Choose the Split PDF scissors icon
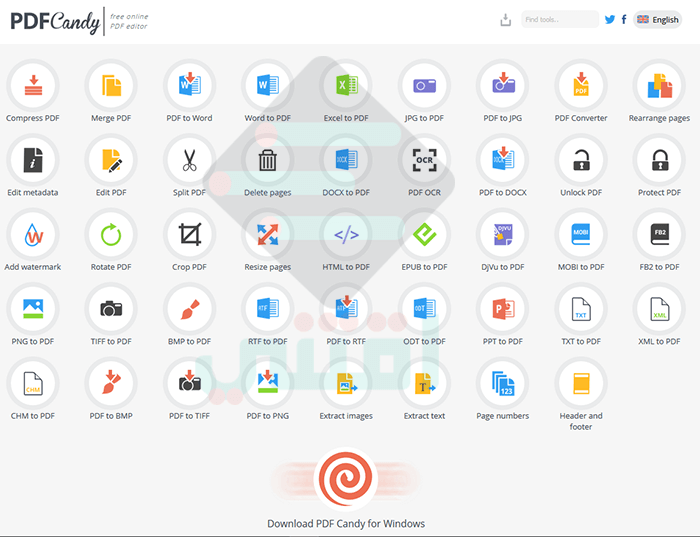 [x=190, y=160]
